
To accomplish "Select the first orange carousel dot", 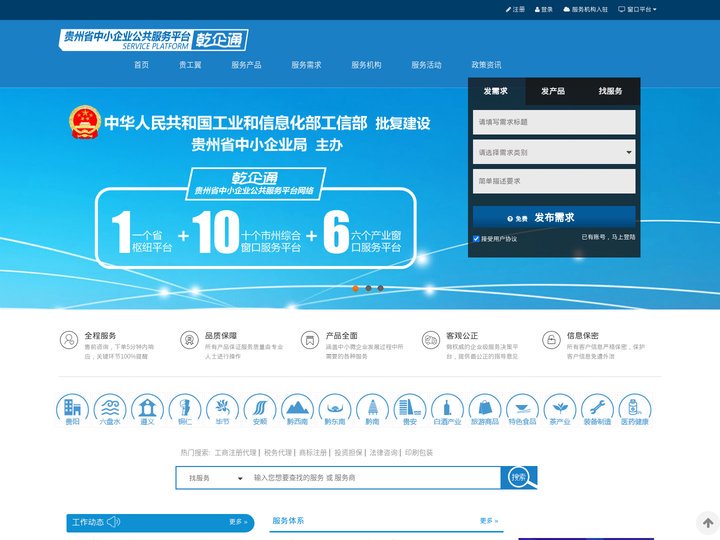I will tap(355, 288).
